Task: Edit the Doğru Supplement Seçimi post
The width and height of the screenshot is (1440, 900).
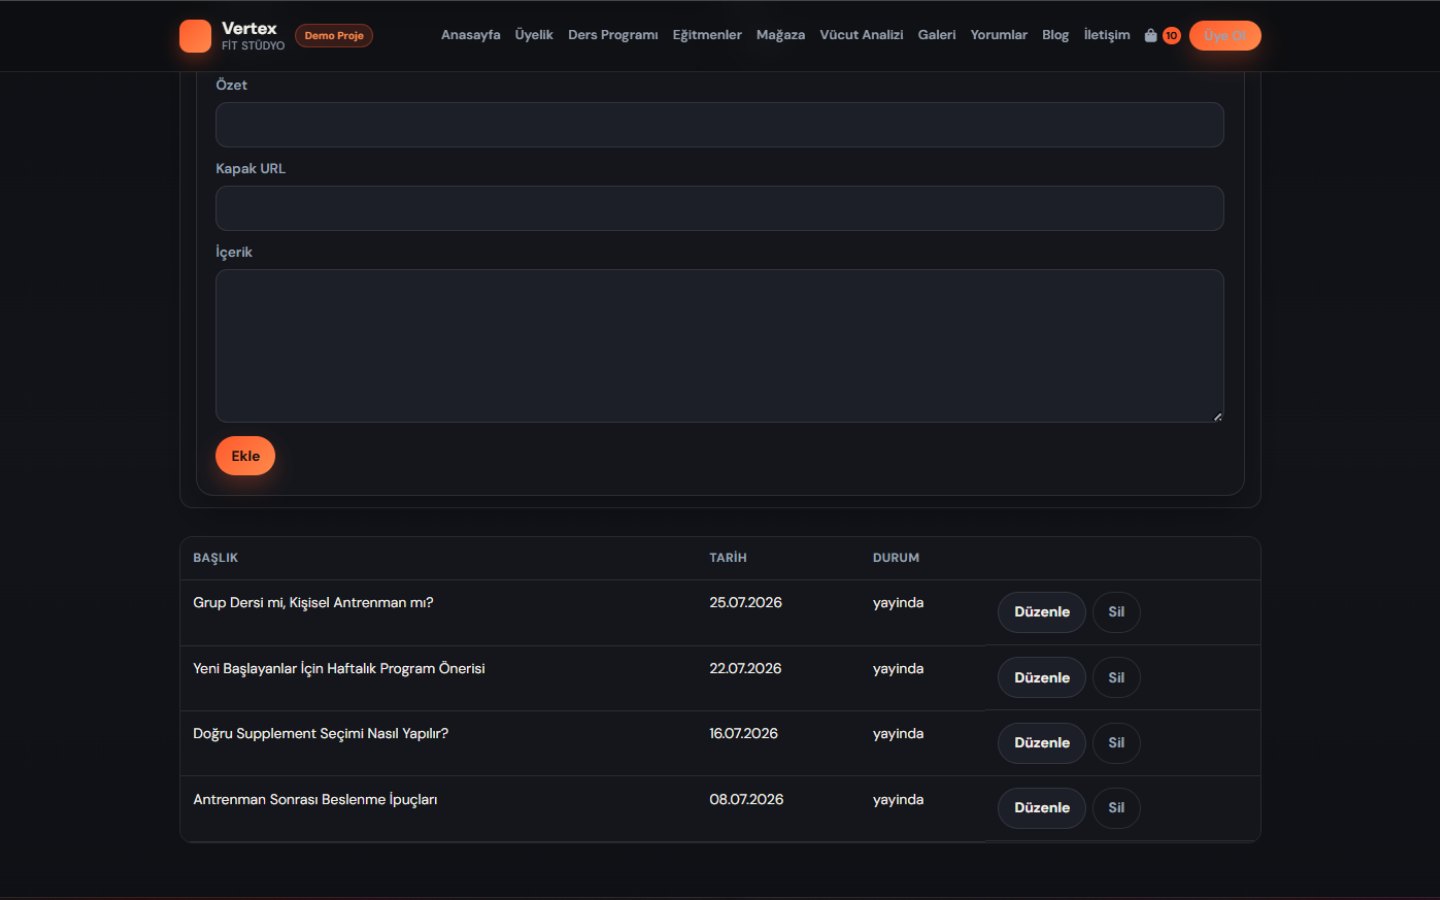Action: click(x=1041, y=743)
